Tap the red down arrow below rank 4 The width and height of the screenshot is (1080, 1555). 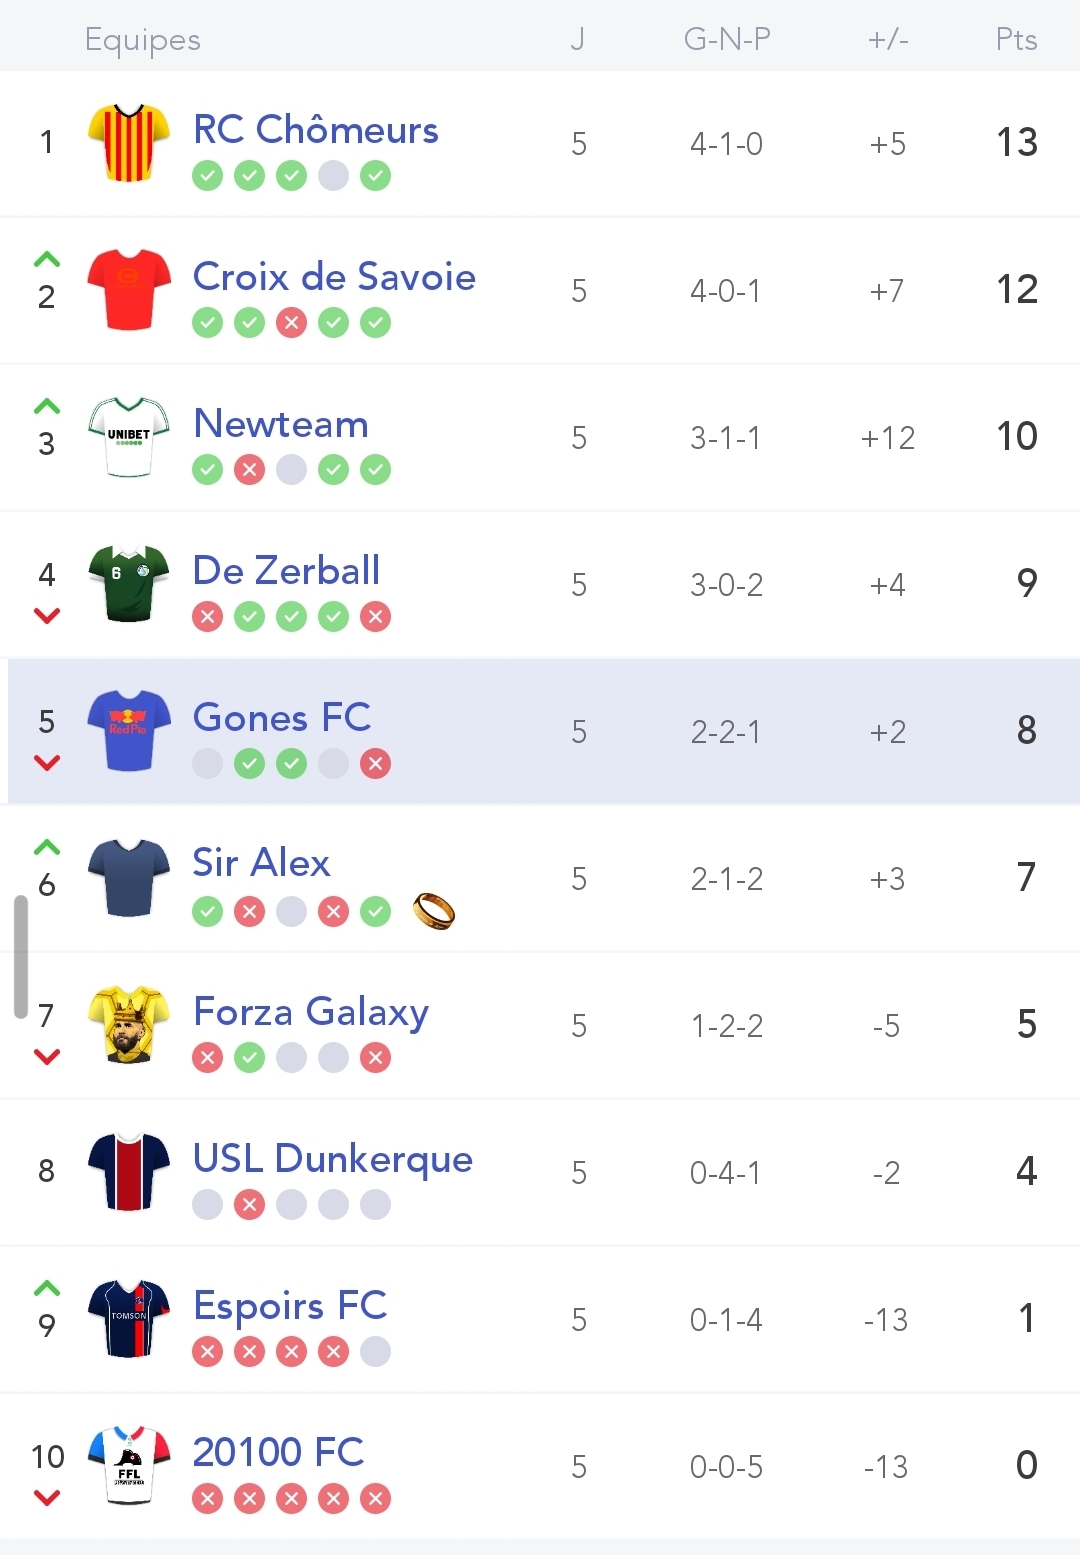[47, 616]
